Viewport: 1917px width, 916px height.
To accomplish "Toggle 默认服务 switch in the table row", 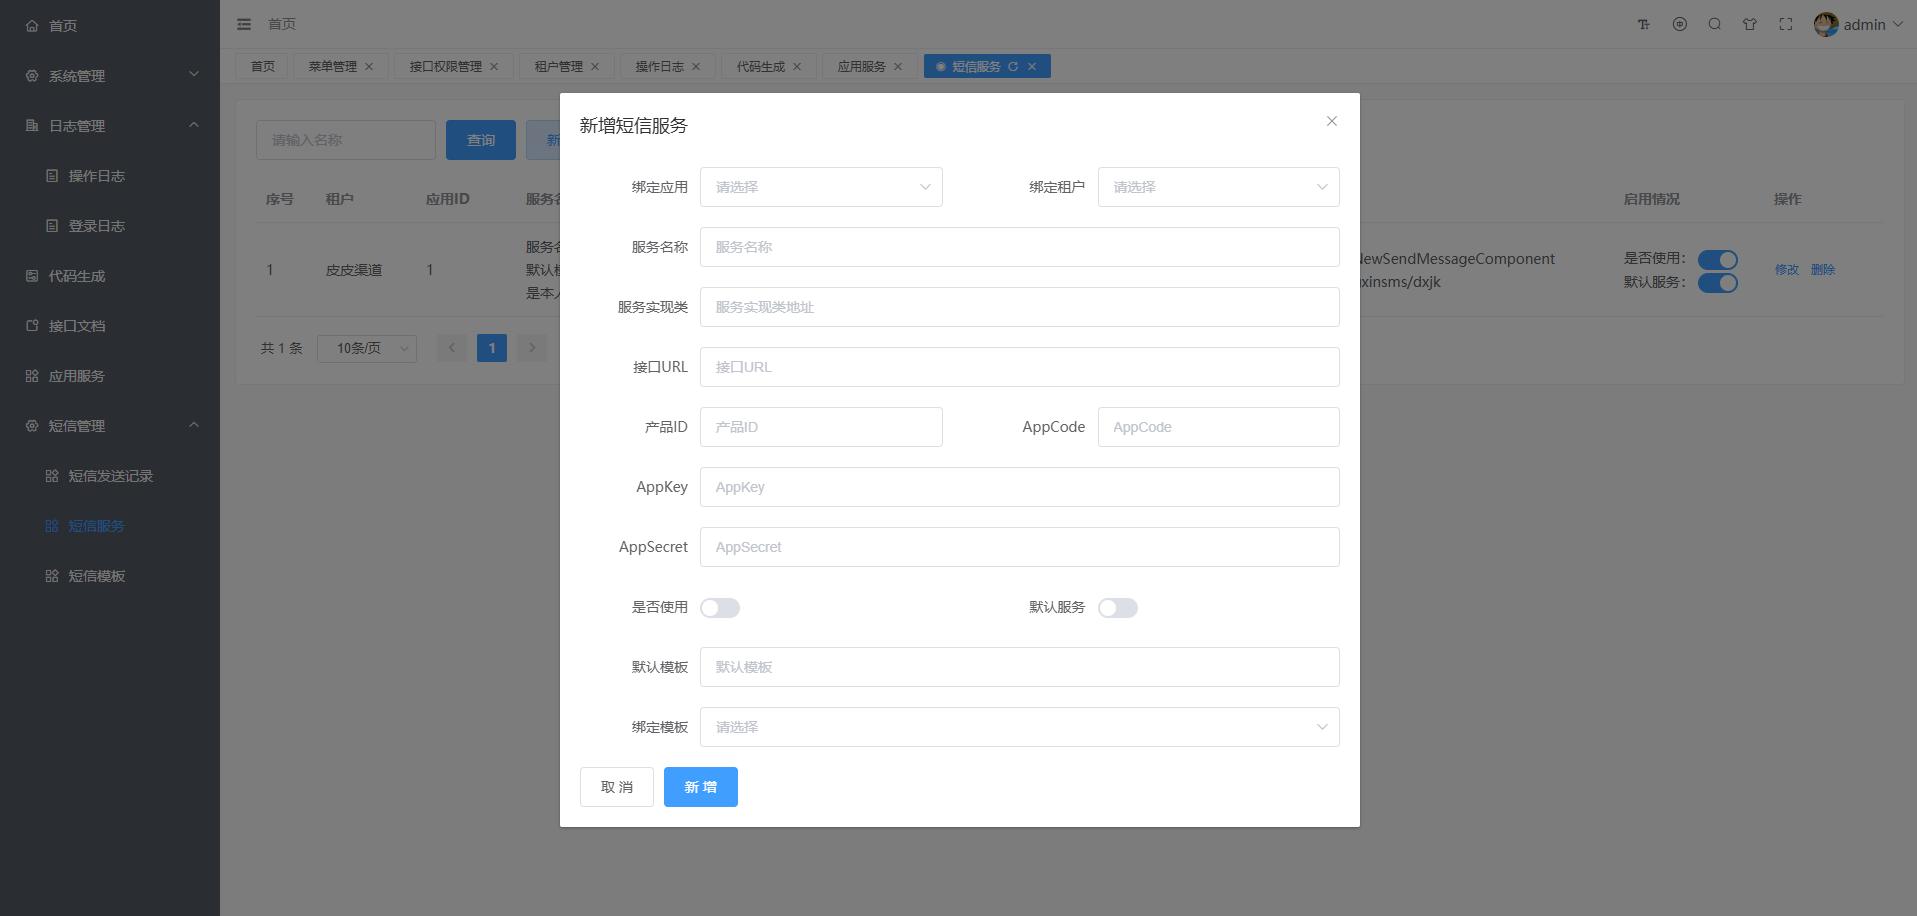I will (1718, 283).
